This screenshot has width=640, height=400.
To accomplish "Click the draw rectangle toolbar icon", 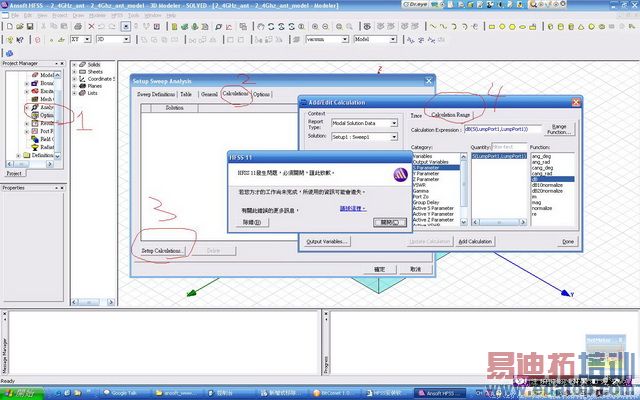I will click(x=492, y=27).
